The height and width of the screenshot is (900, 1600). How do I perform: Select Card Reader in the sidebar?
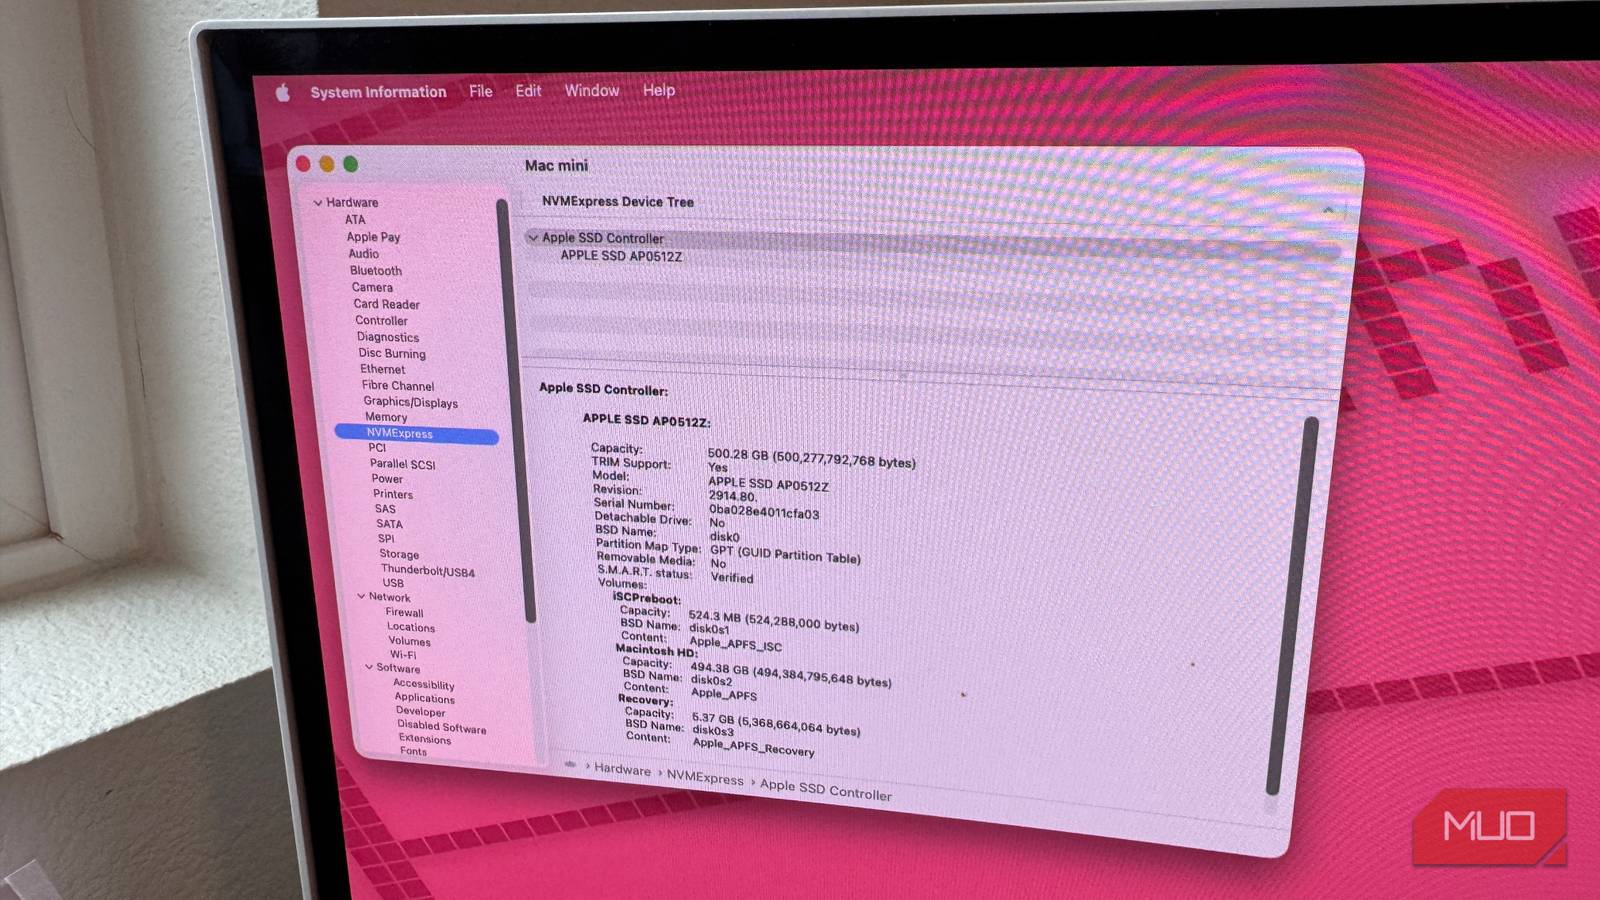point(386,304)
